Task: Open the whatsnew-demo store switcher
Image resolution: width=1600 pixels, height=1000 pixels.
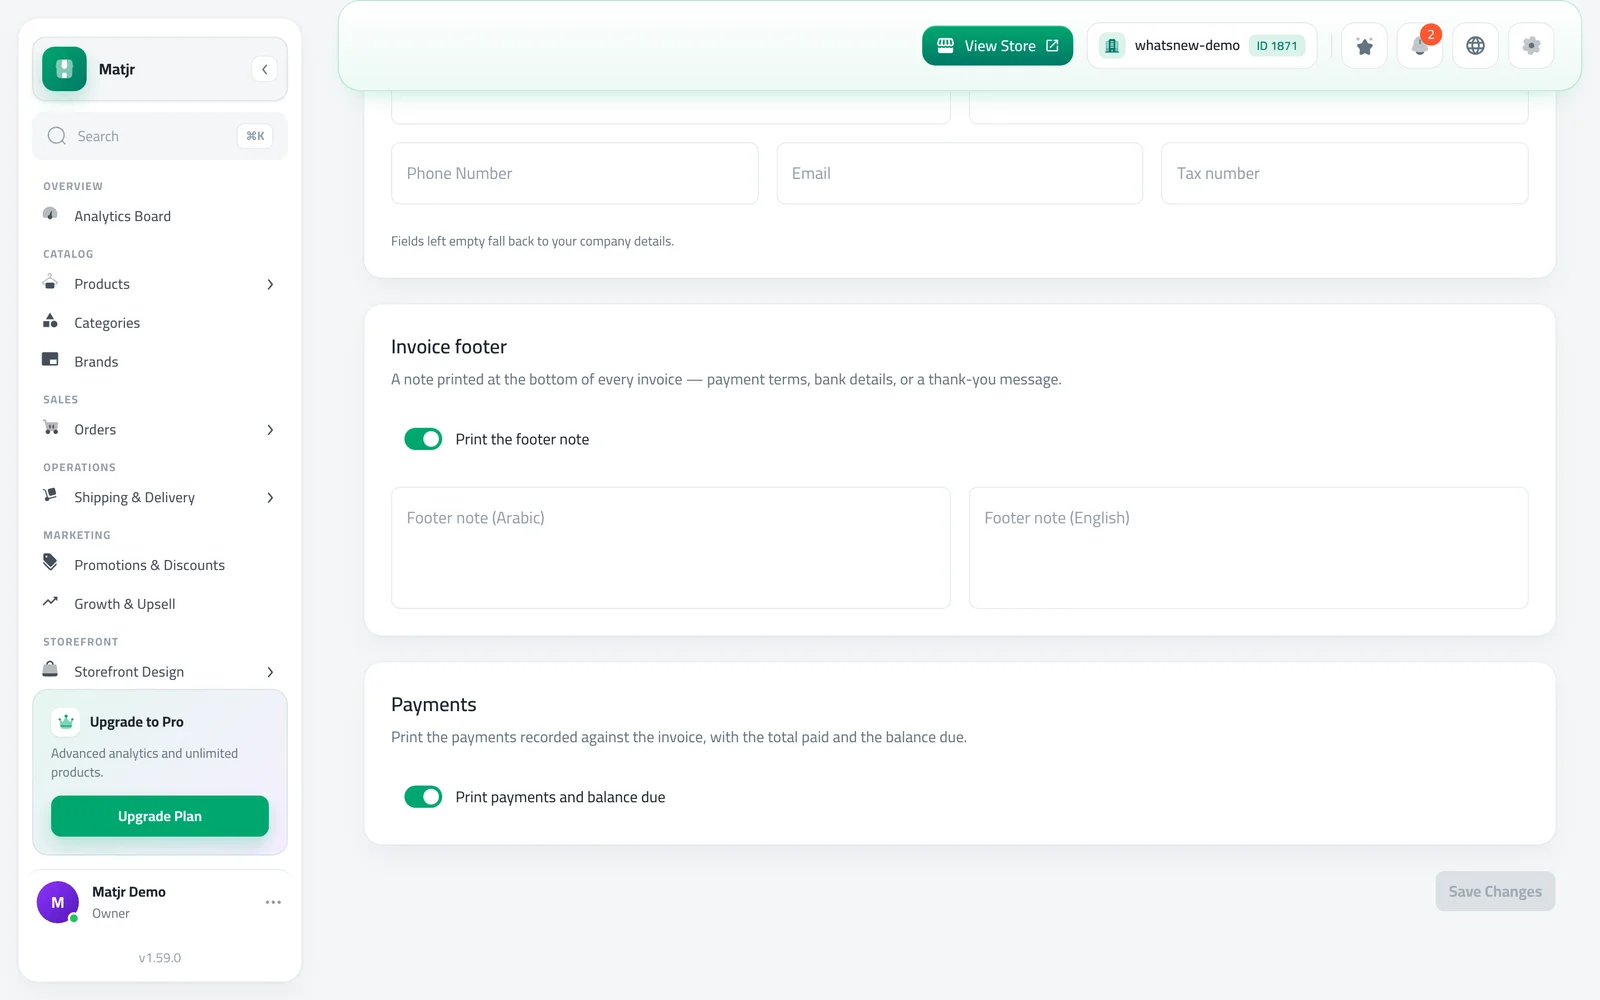Action: click(1202, 46)
